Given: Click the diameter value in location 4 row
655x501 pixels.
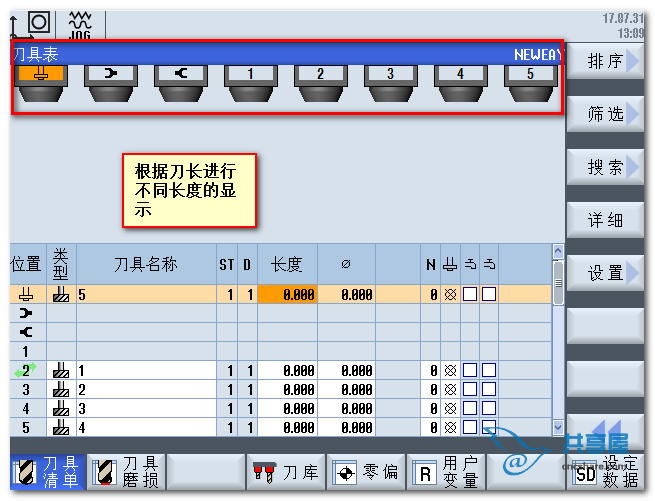Looking at the screenshot, I should 346,408.
